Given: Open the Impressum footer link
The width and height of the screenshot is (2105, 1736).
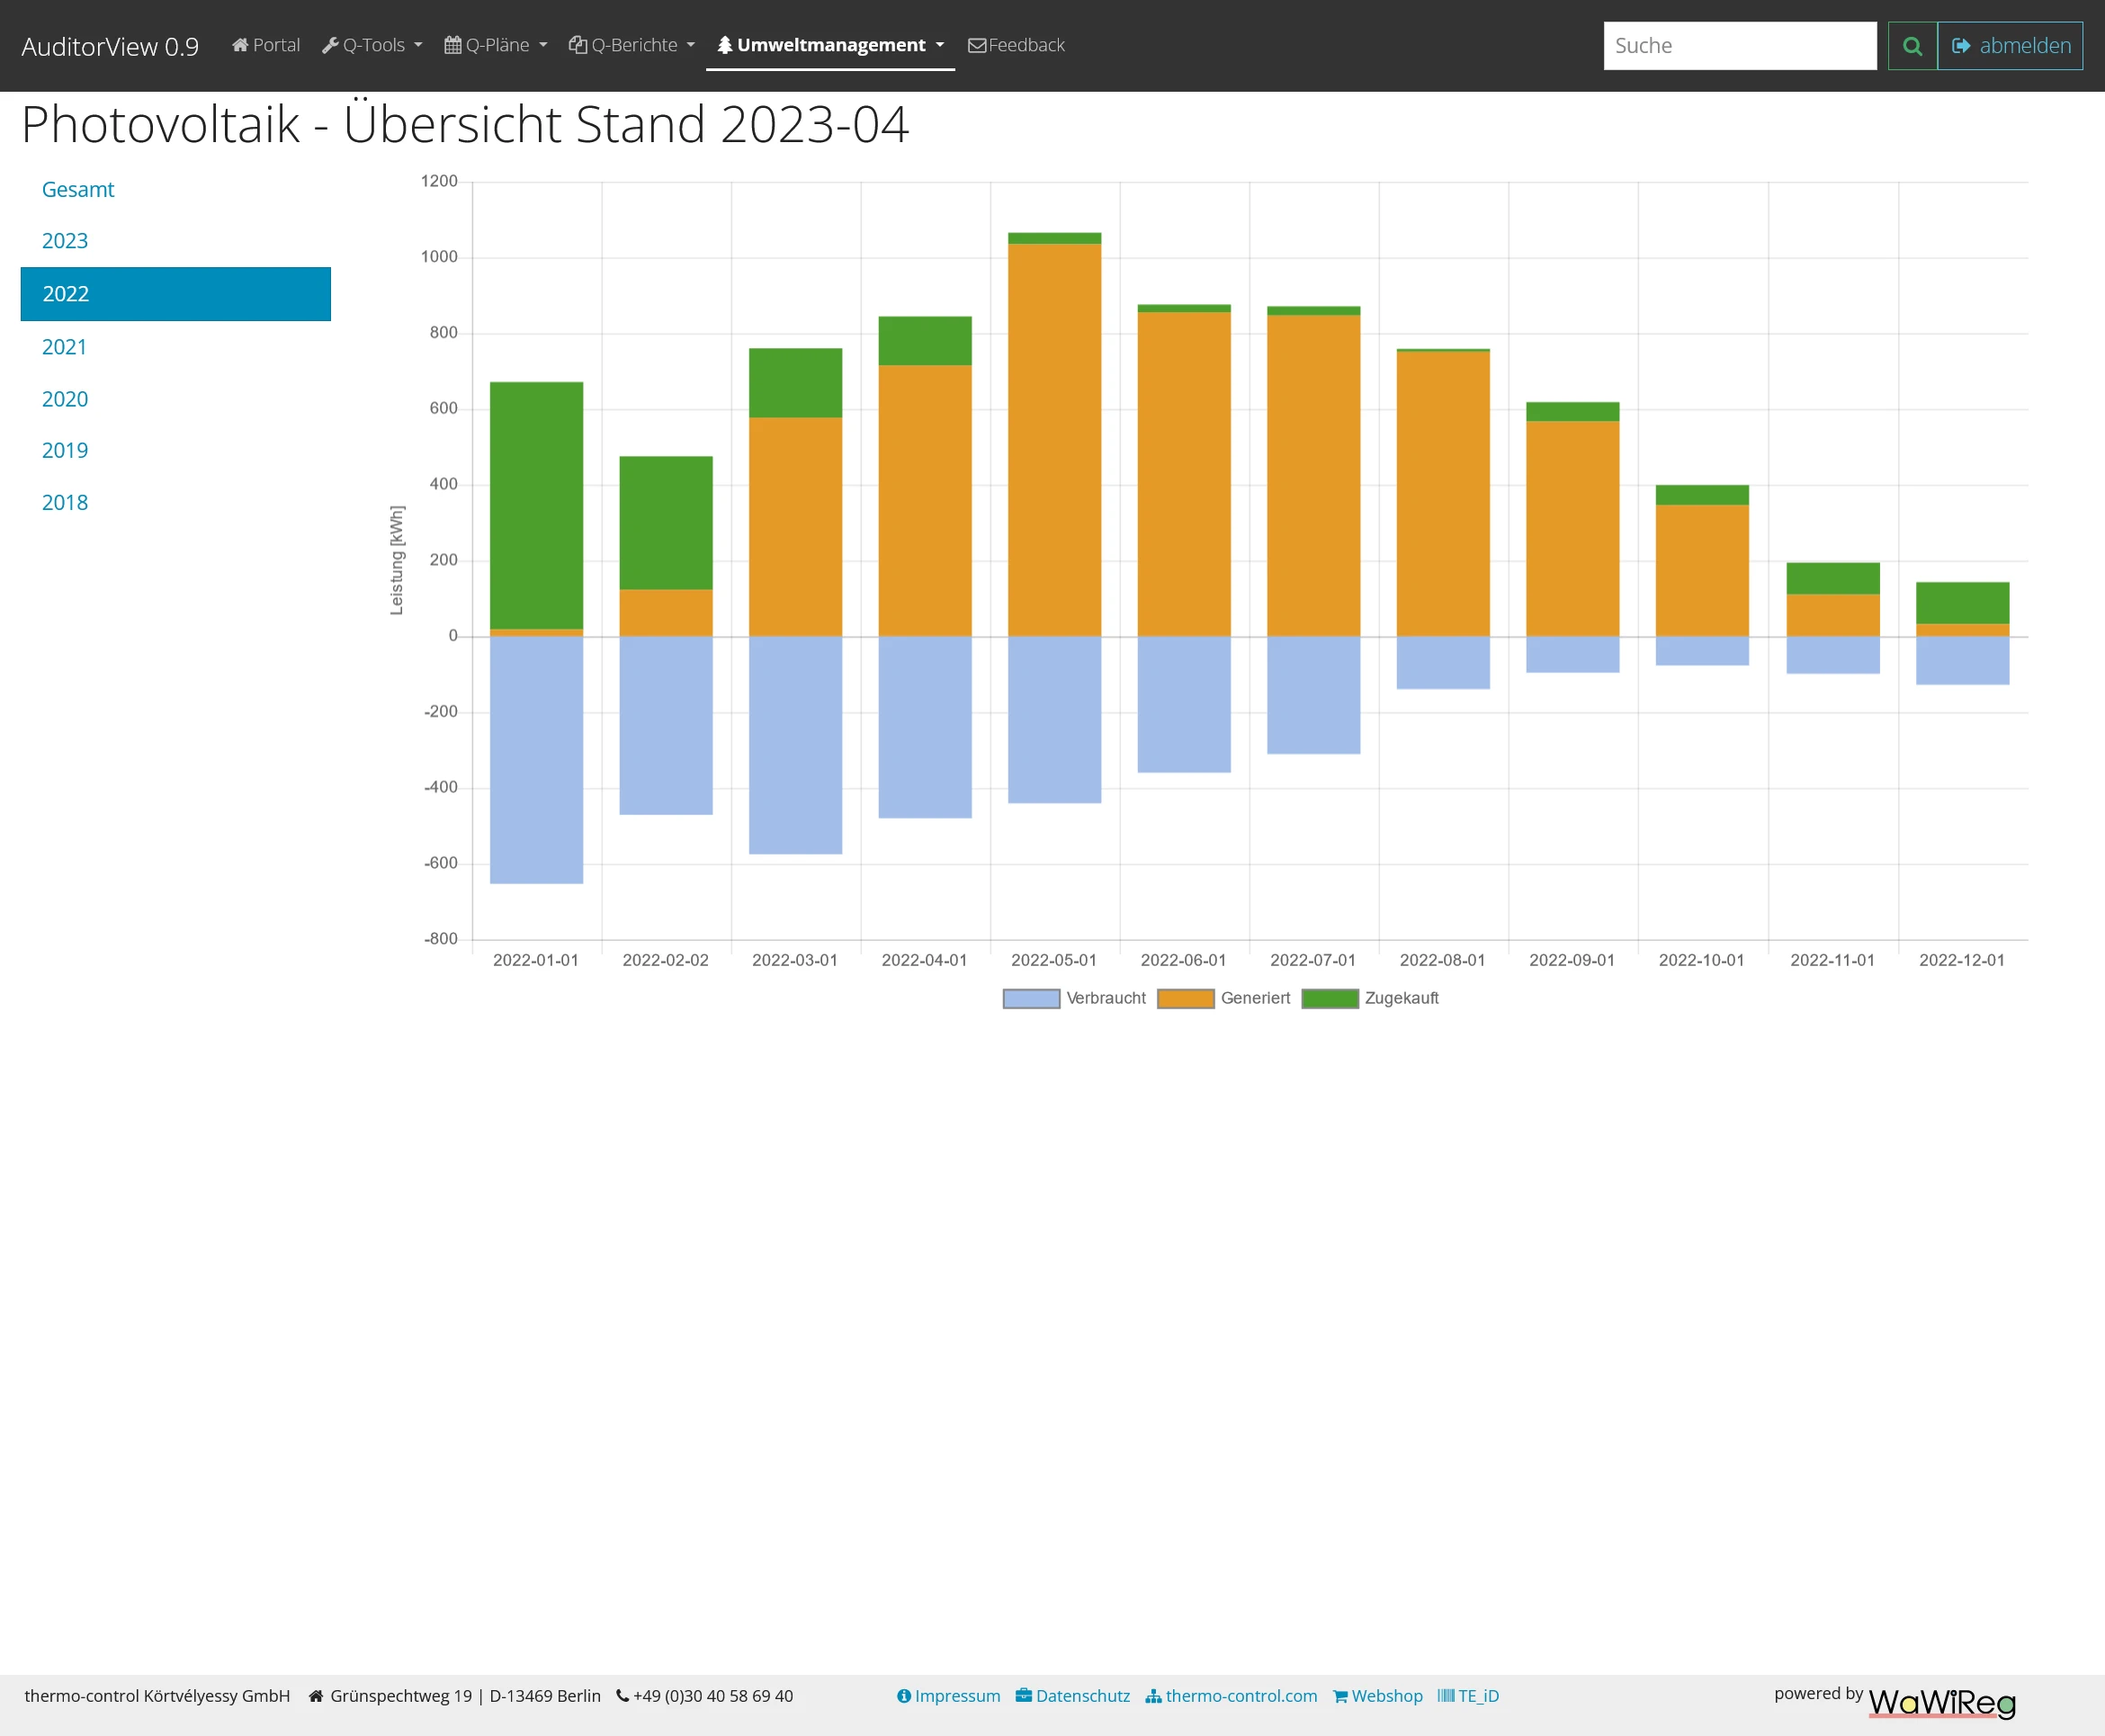Looking at the screenshot, I should coord(948,1696).
